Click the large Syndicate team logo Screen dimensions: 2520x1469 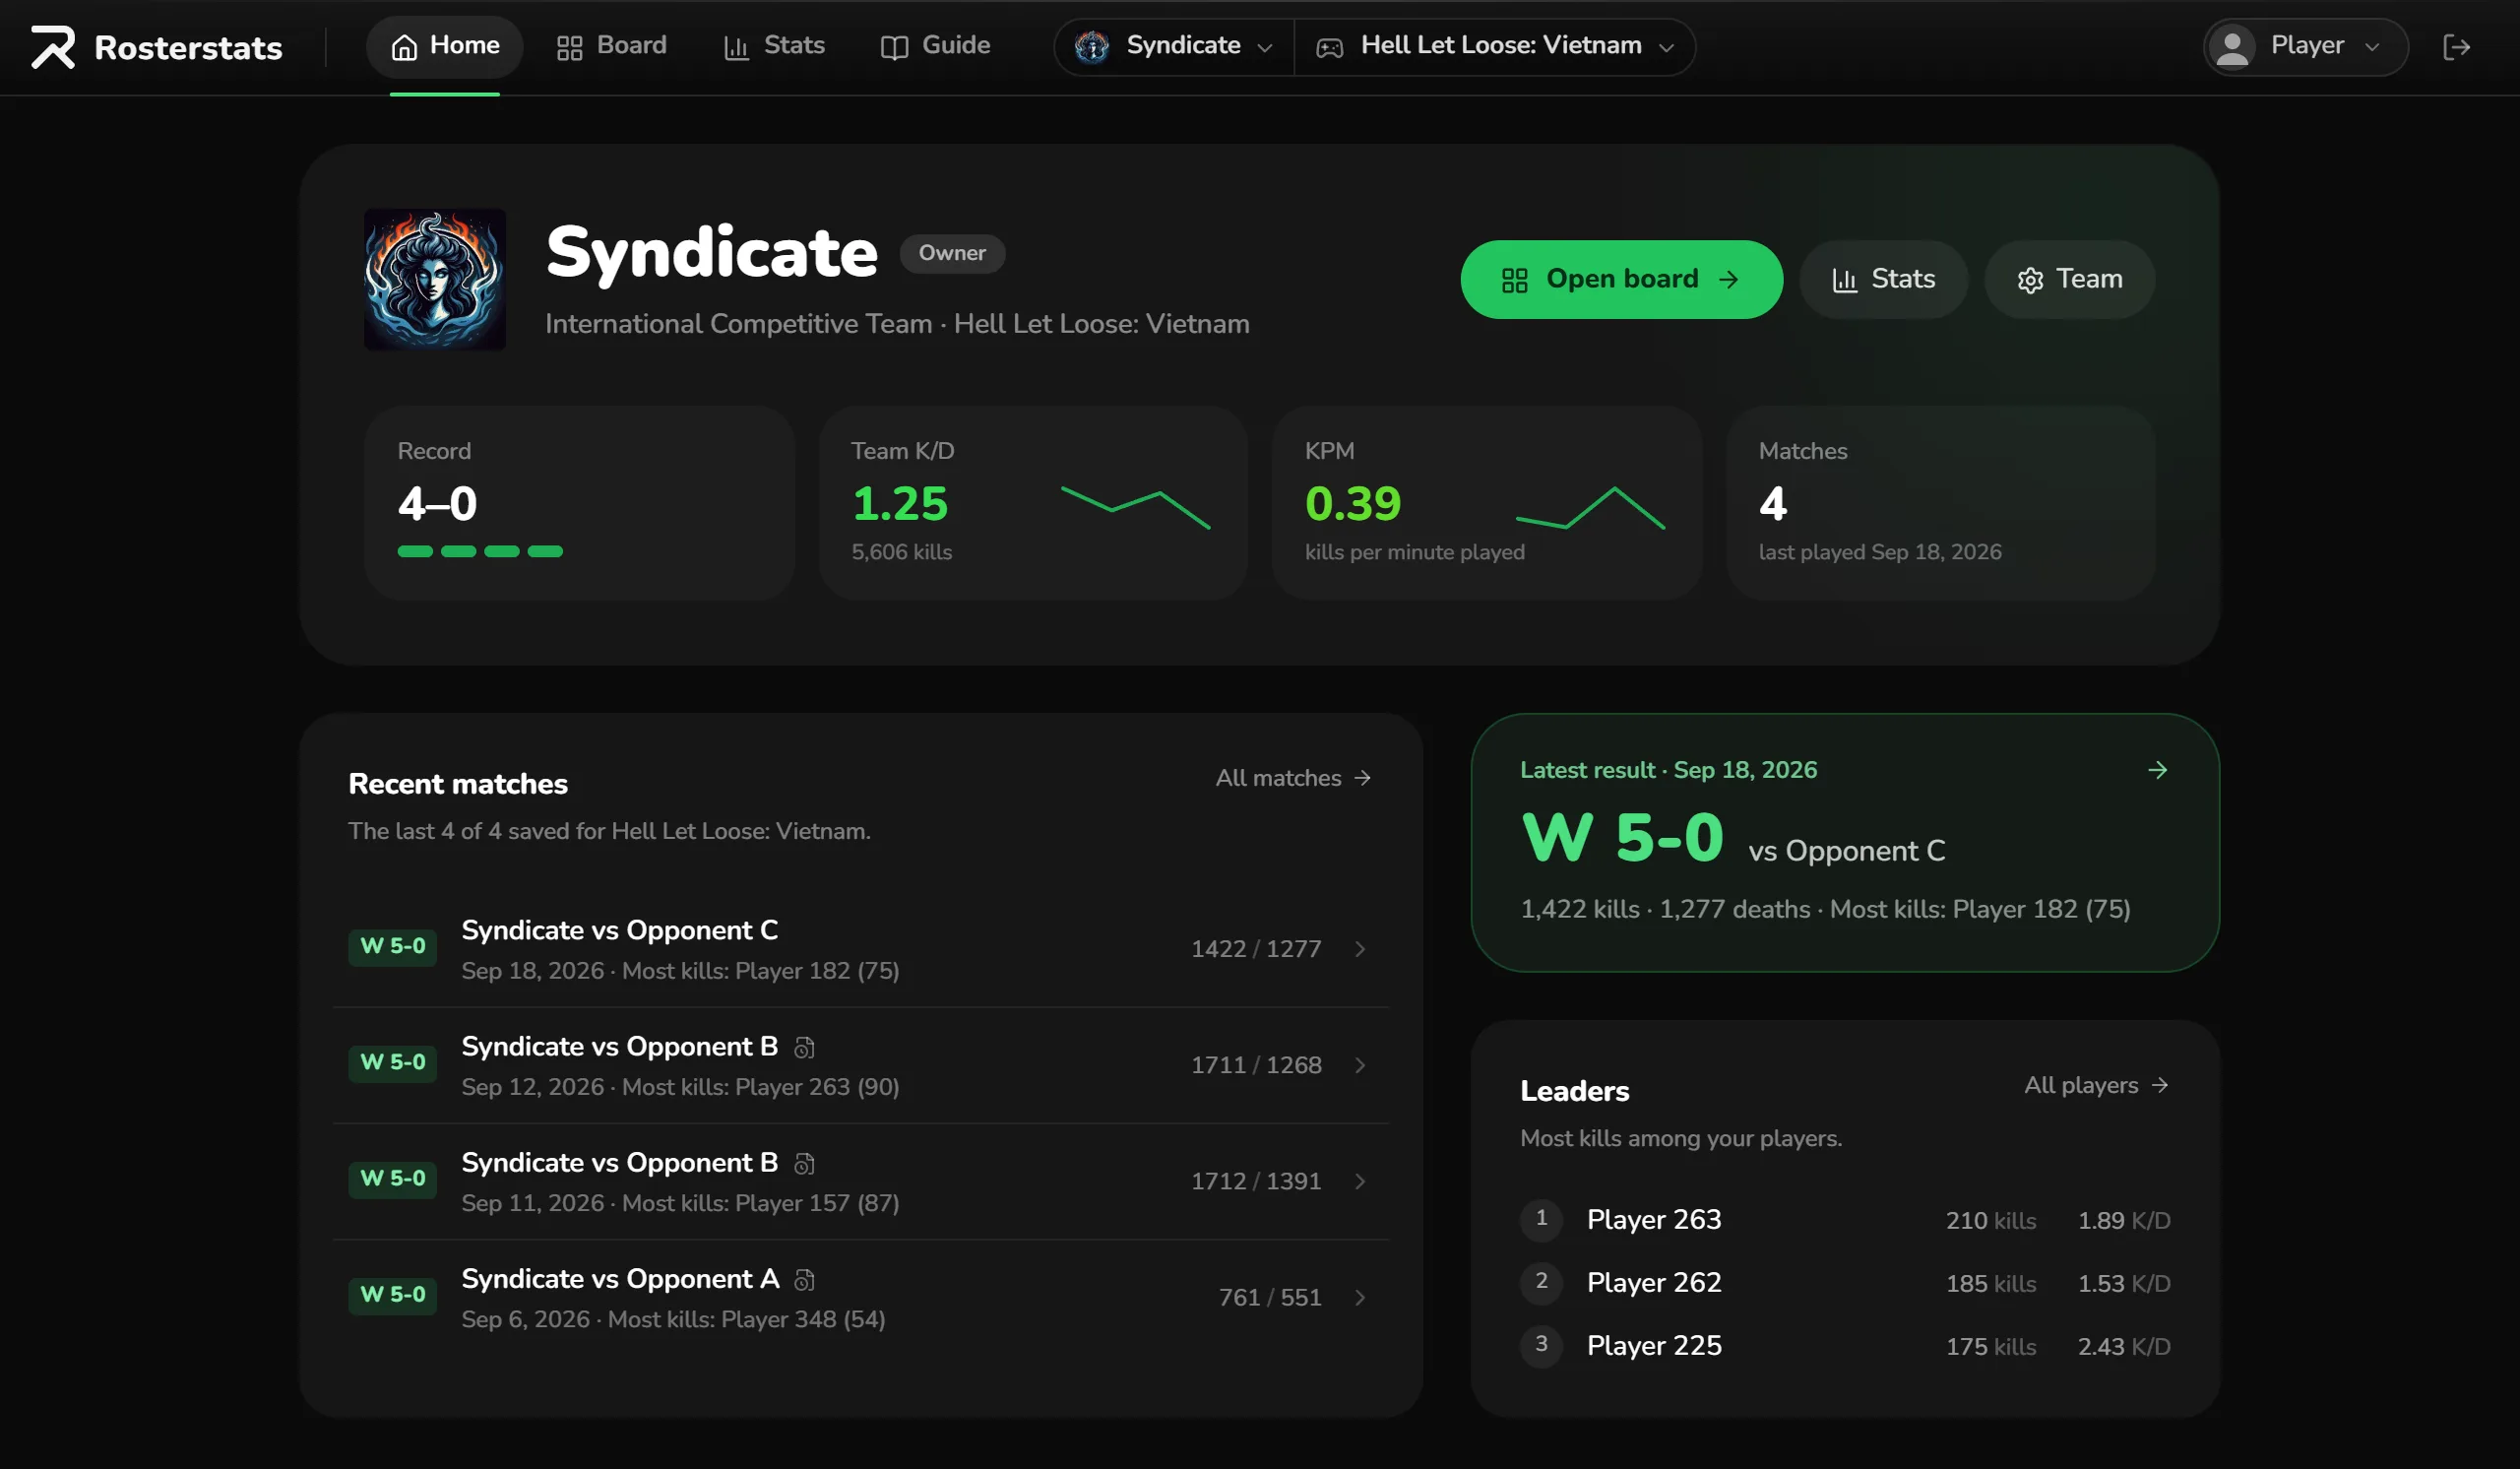click(434, 278)
